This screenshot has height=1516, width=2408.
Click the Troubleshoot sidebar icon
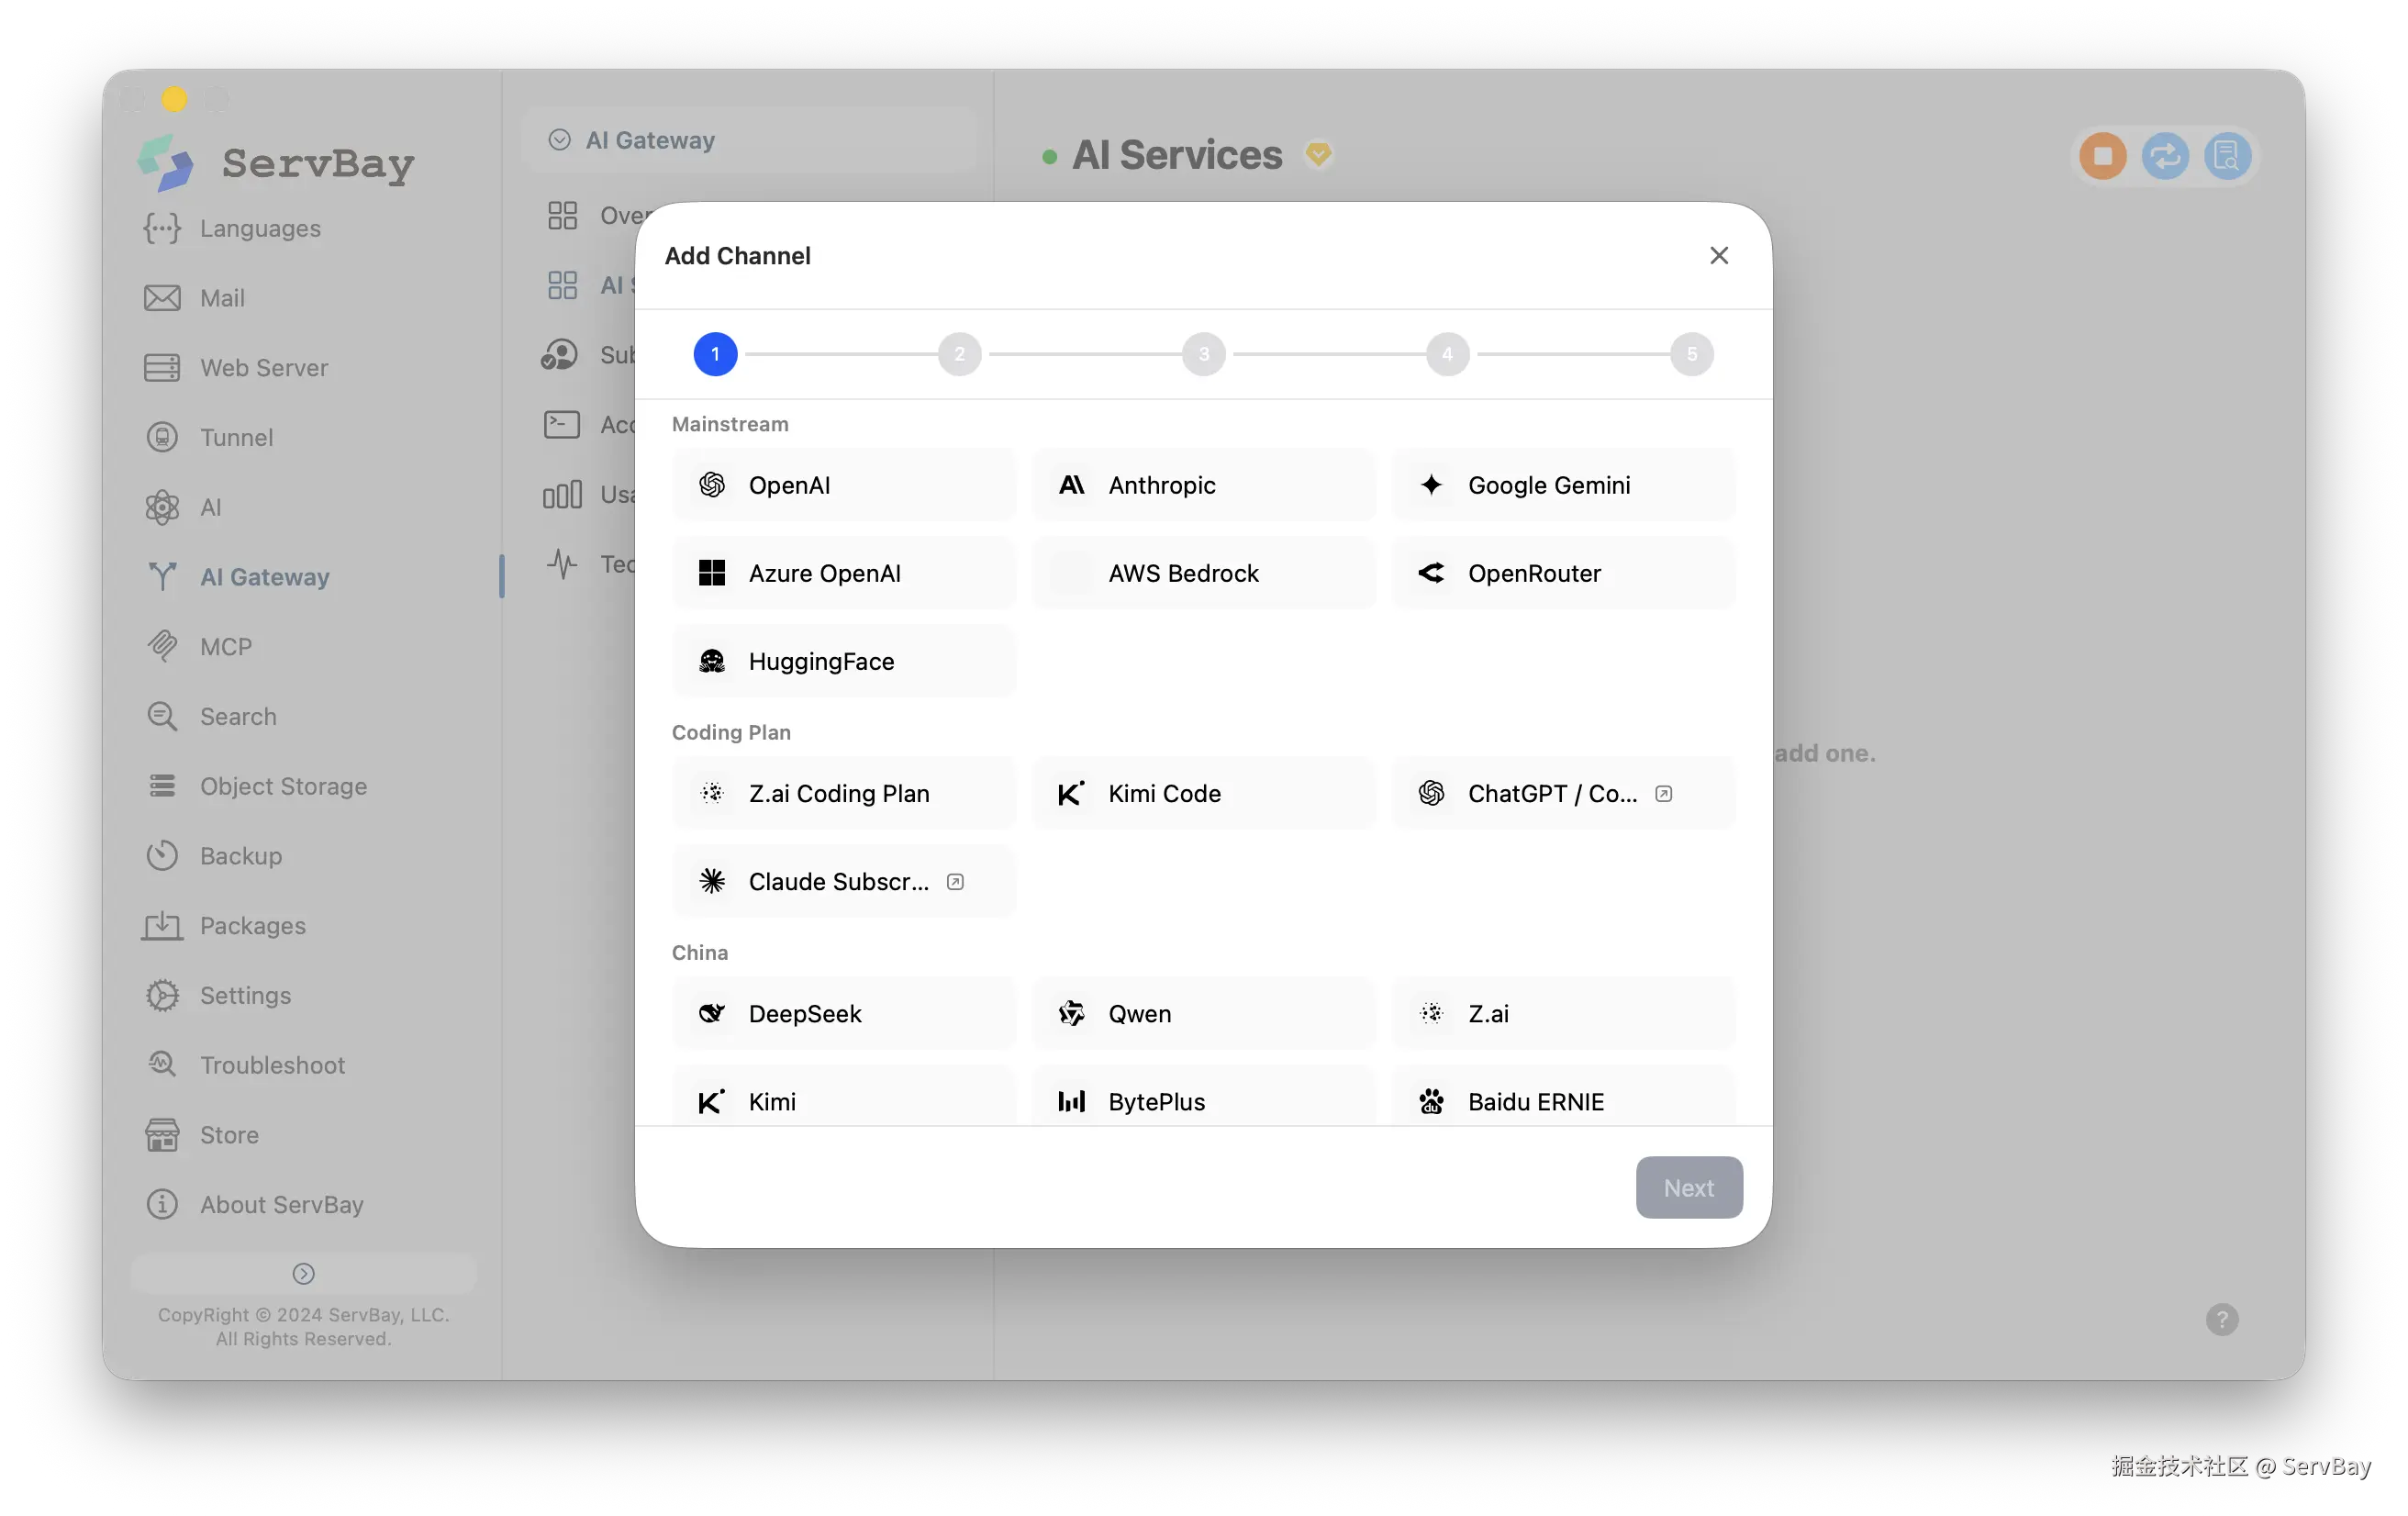(162, 1065)
